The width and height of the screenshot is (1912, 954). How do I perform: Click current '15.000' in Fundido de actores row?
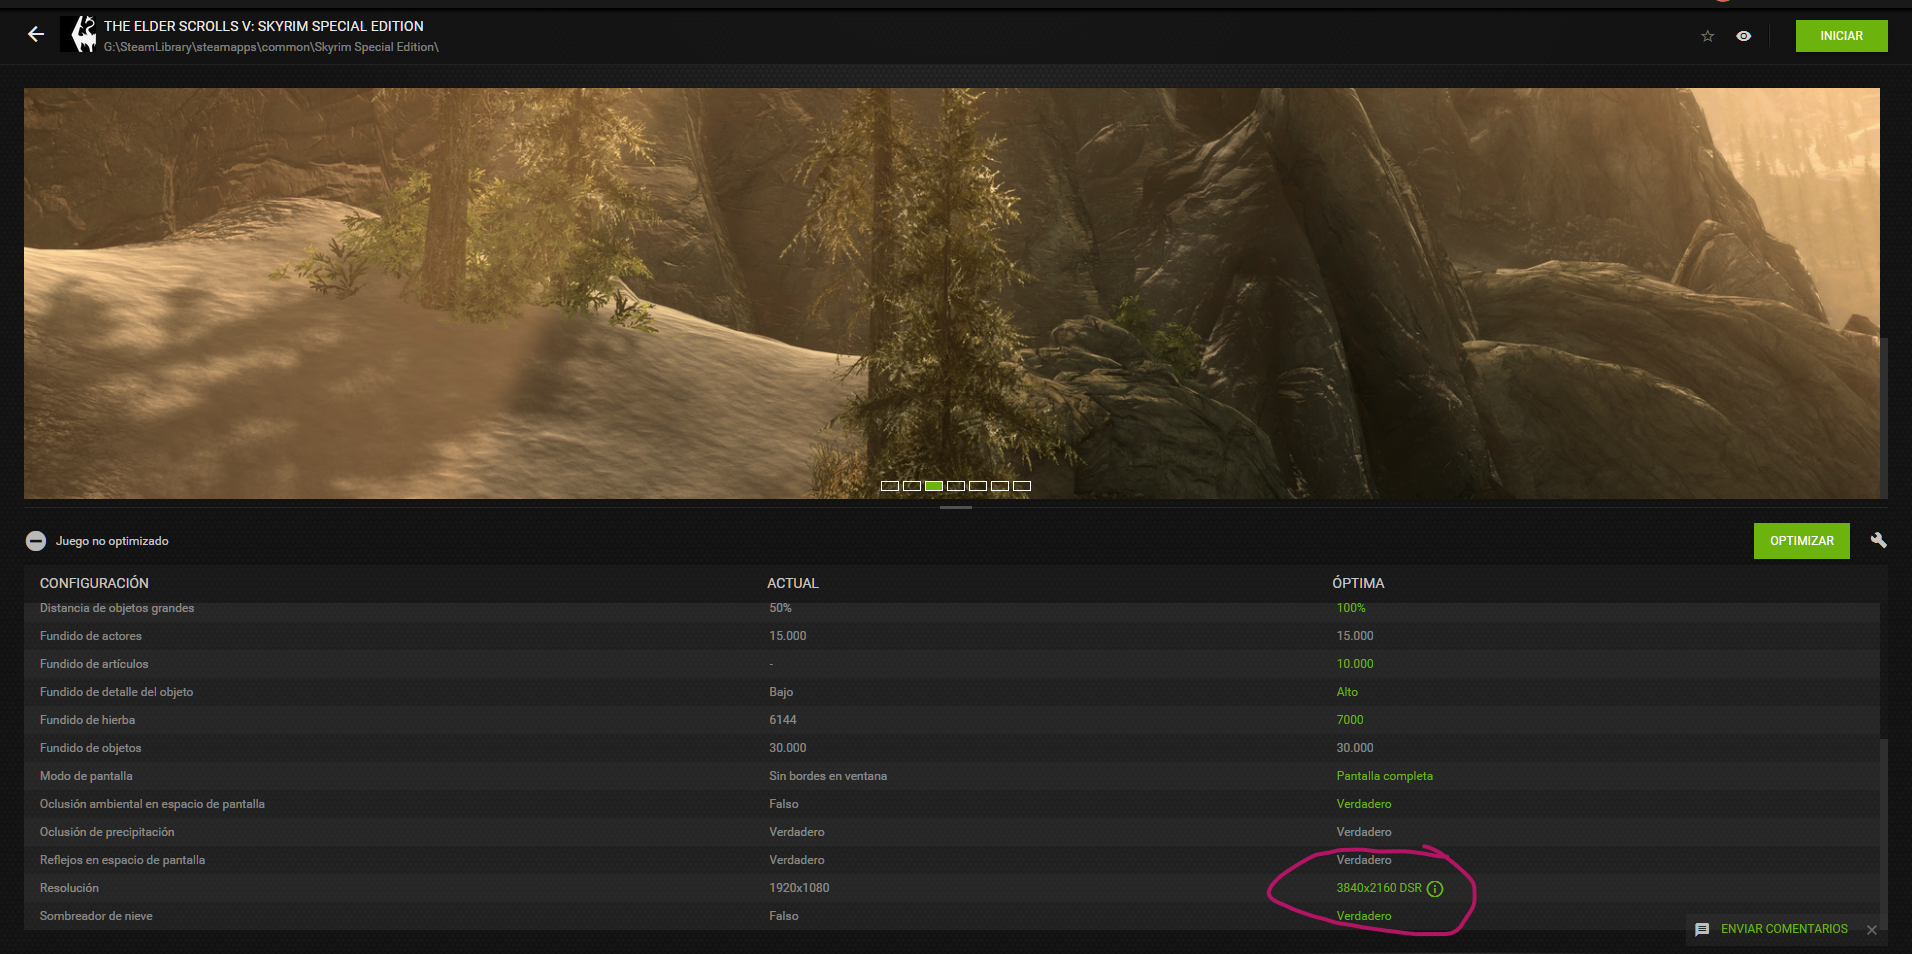(x=788, y=636)
